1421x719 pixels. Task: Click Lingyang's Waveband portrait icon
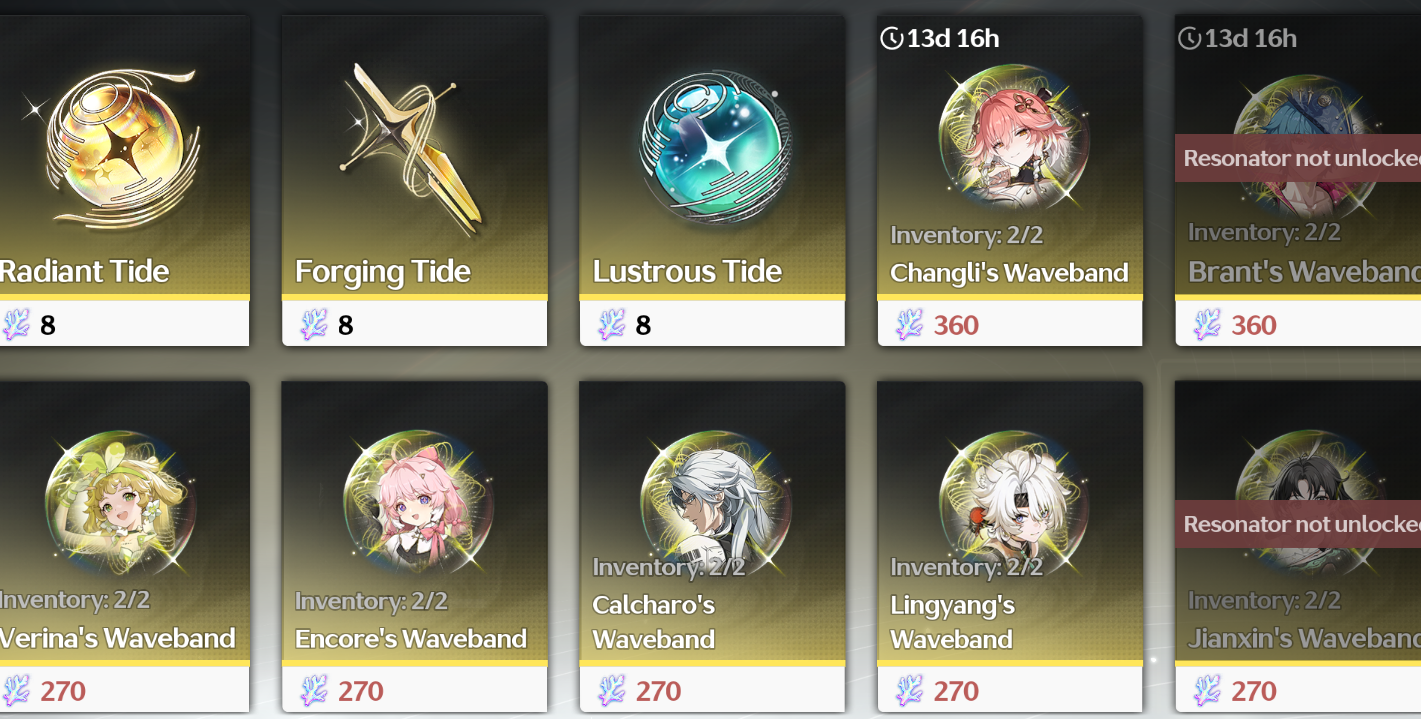[1012, 504]
